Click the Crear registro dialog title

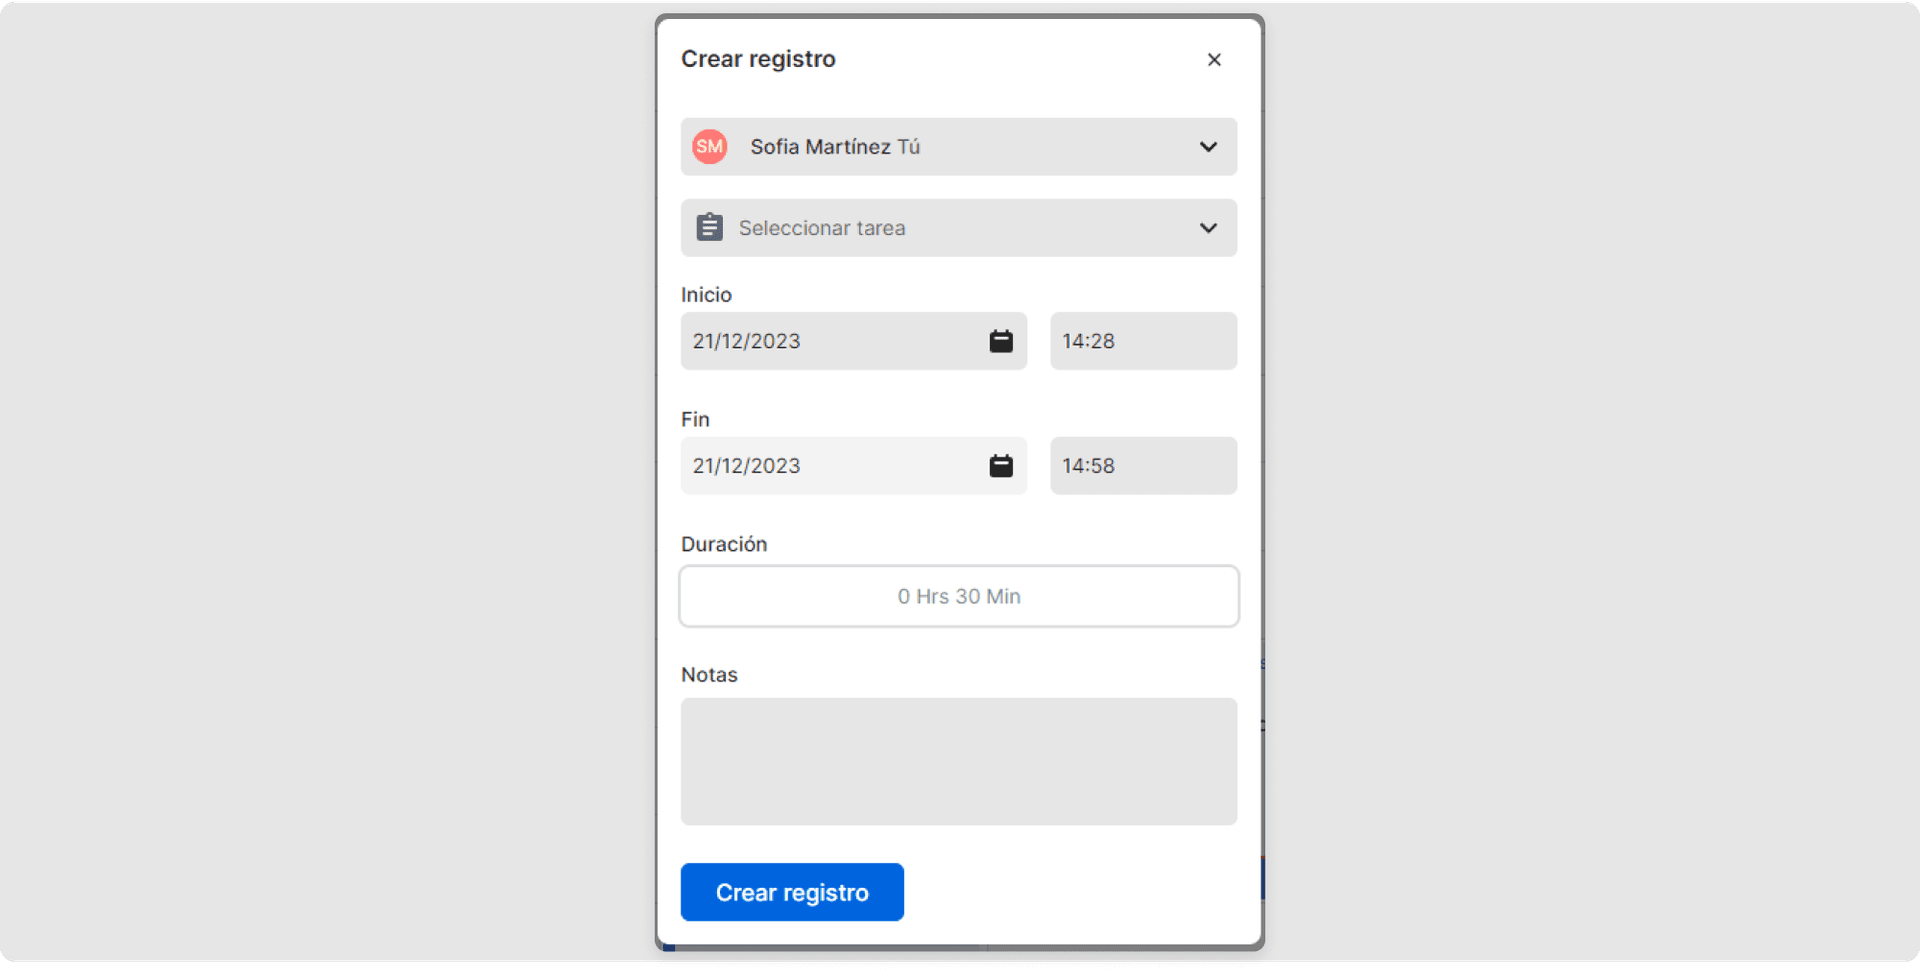[x=758, y=59]
